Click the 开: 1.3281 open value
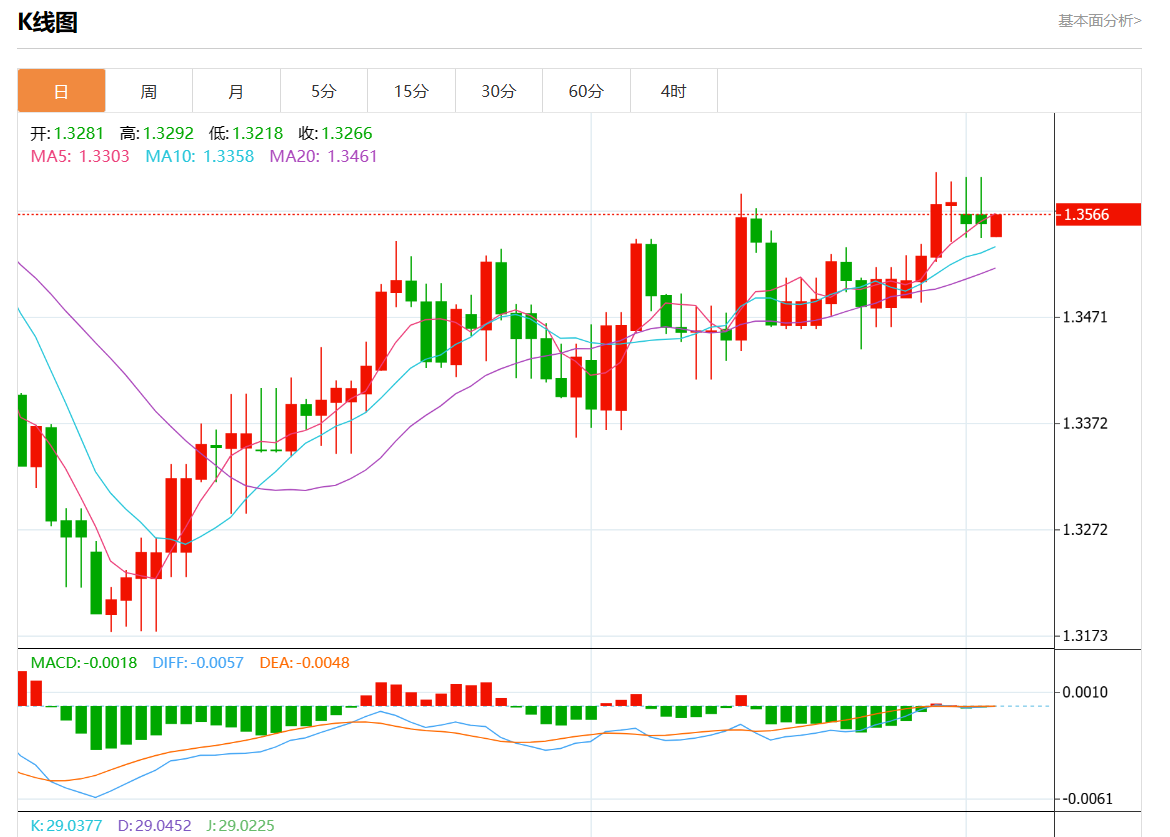The height and width of the screenshot is (837, 1170). tap(67, 134)
